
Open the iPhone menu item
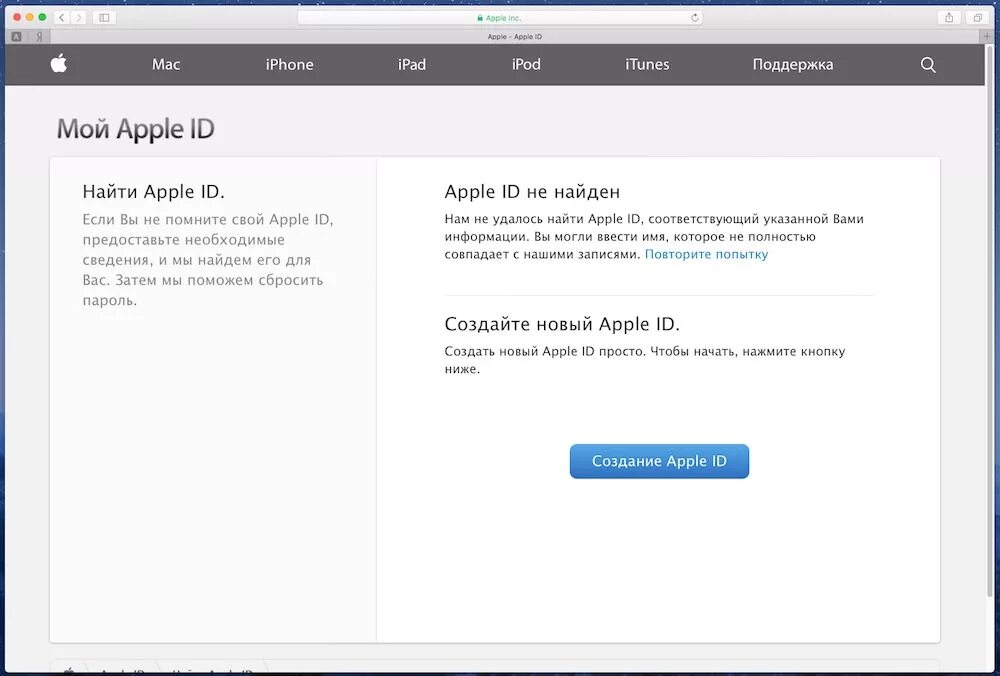290,64
